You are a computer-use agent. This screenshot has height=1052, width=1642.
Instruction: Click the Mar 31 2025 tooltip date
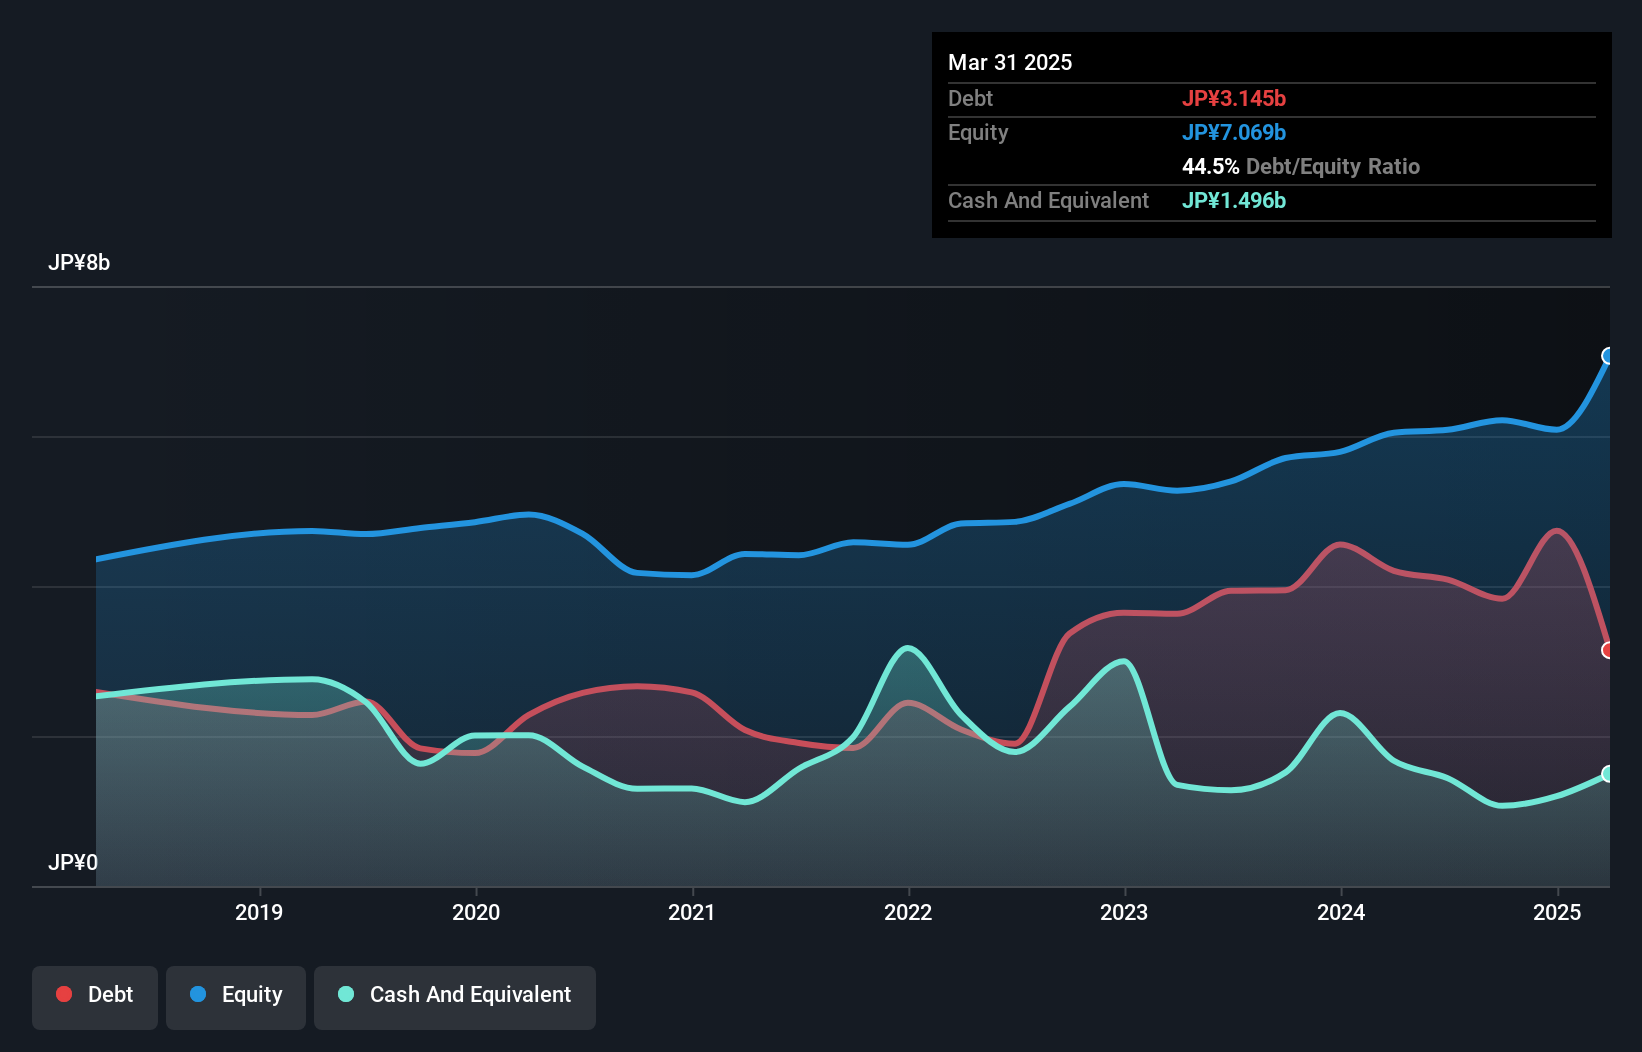(x=1010, y=62)
